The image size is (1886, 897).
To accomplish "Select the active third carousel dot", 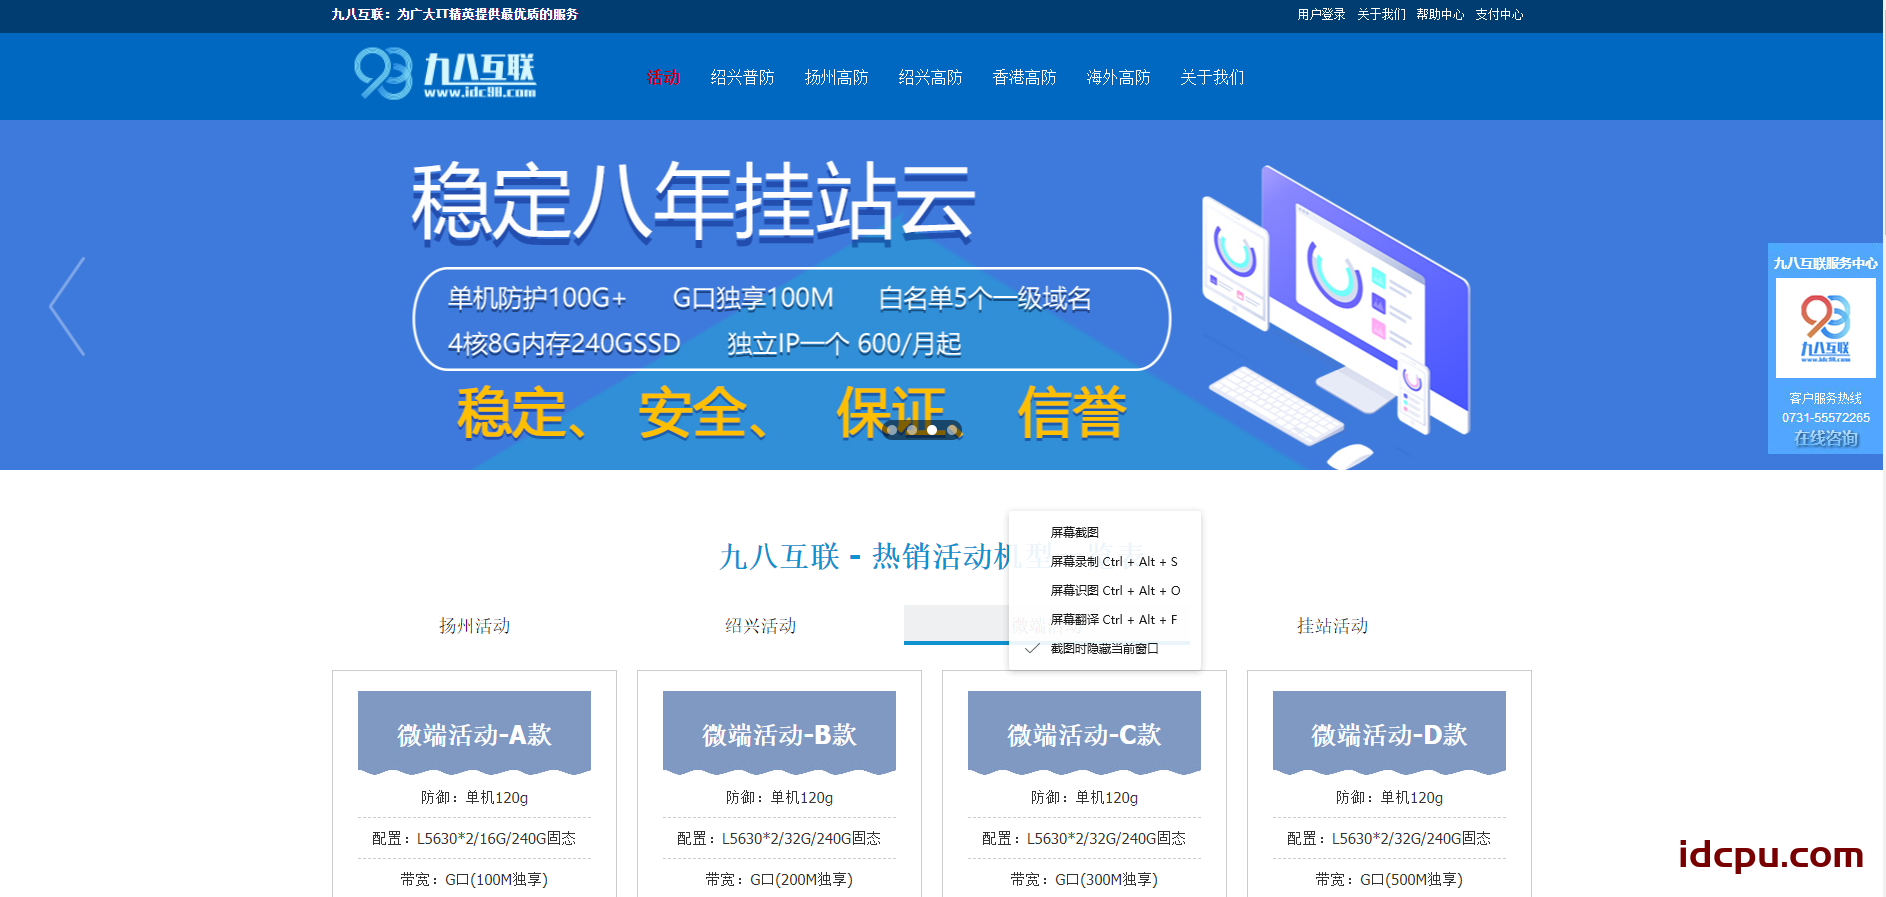I will (932, 430).
